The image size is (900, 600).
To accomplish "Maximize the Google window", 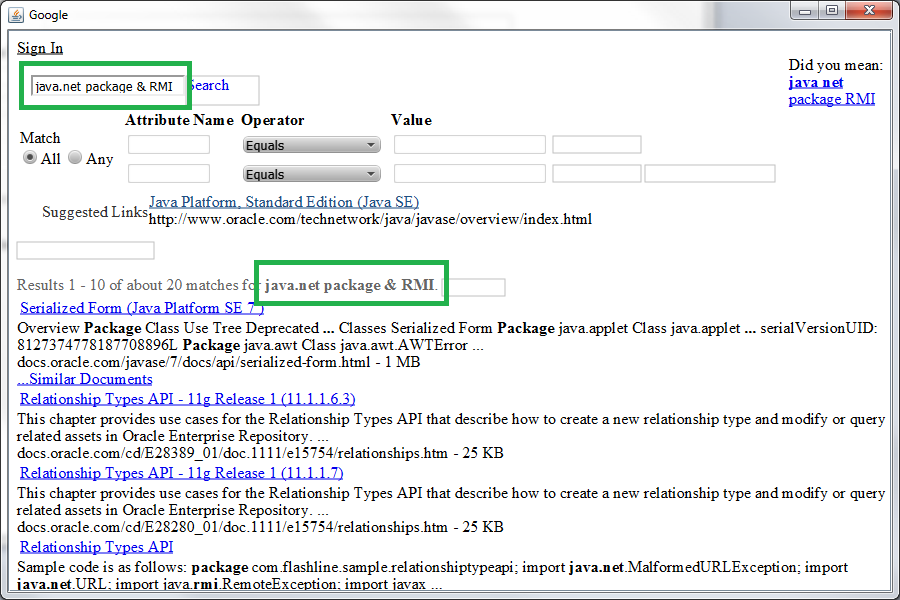I will point(832,10).
